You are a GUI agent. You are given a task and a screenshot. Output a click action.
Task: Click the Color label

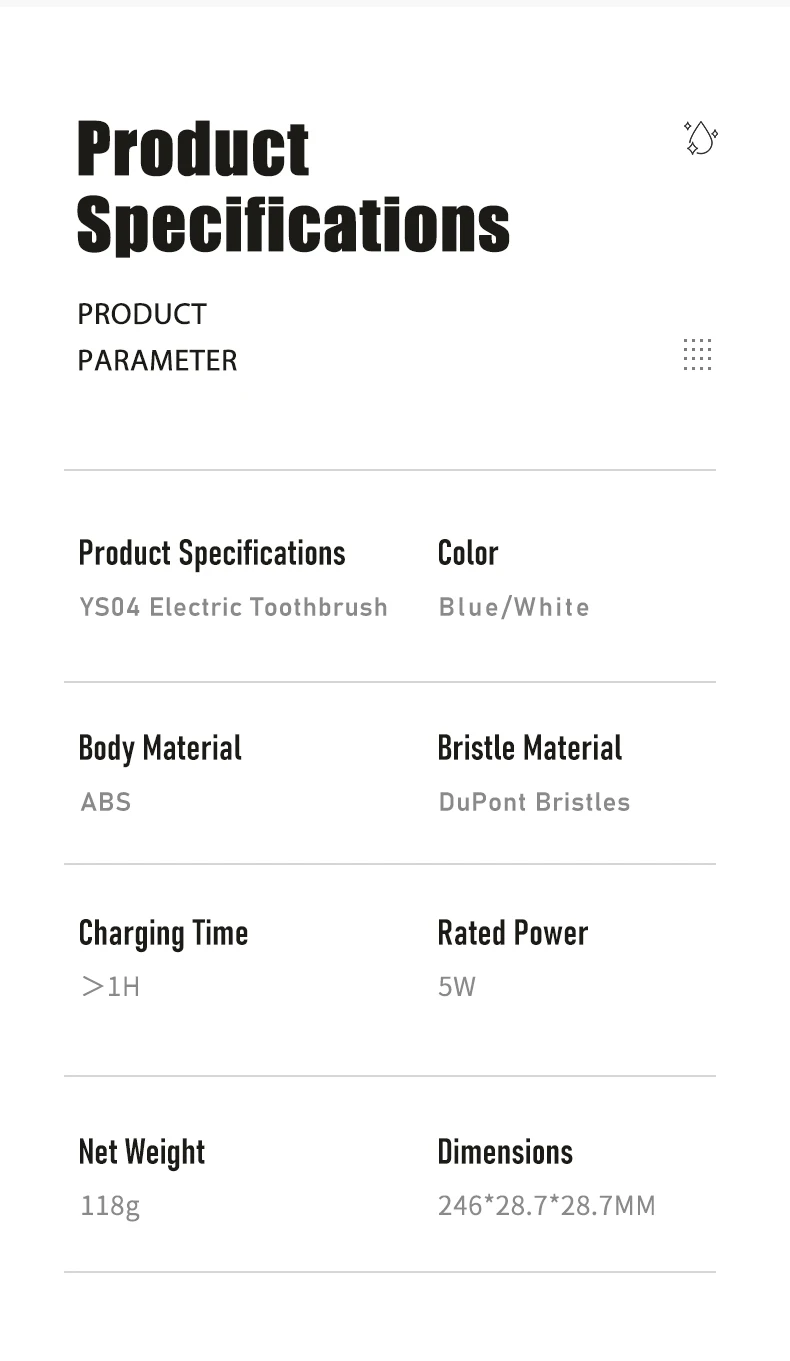468,553
